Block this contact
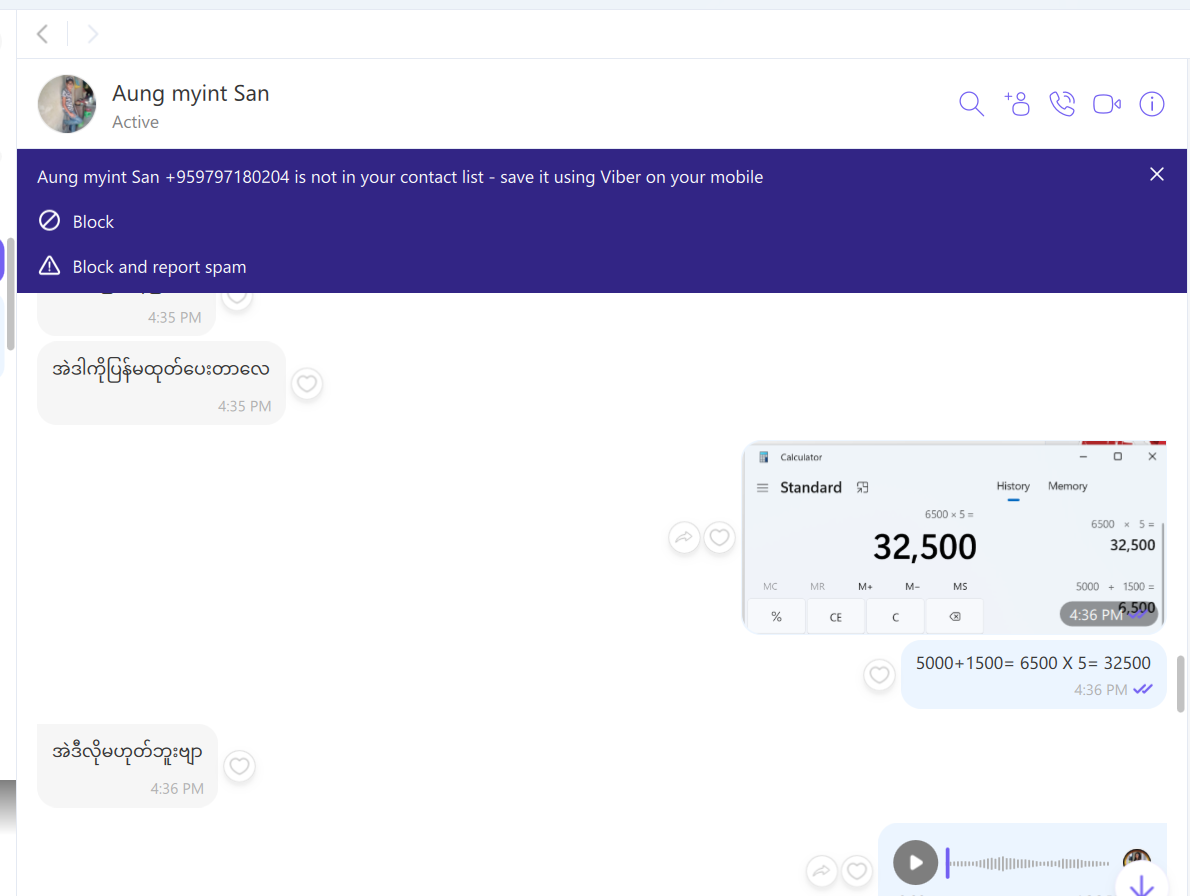Viewport: 1190px width, 896px height. [x=93, y=222]
